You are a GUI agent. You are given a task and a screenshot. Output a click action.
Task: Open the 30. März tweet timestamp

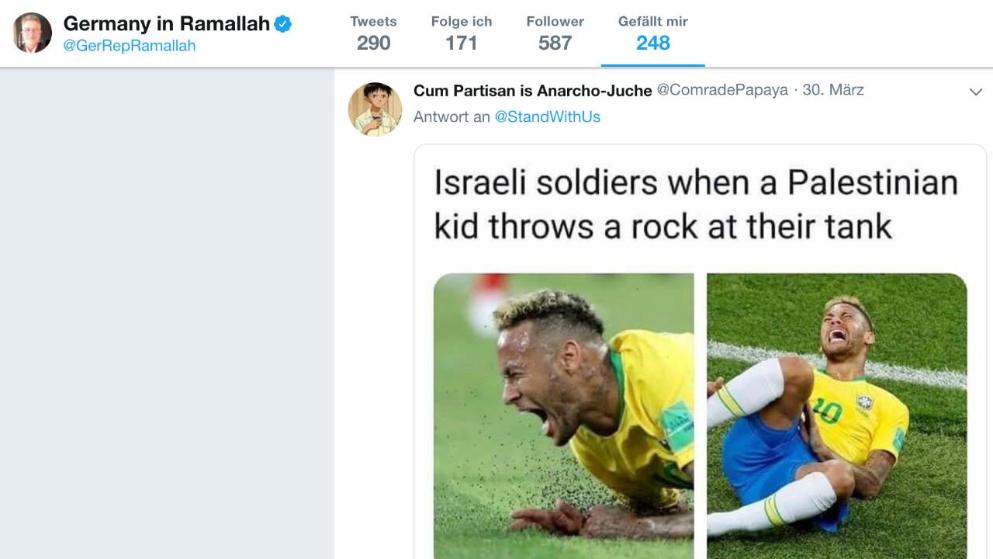point(833,91)
